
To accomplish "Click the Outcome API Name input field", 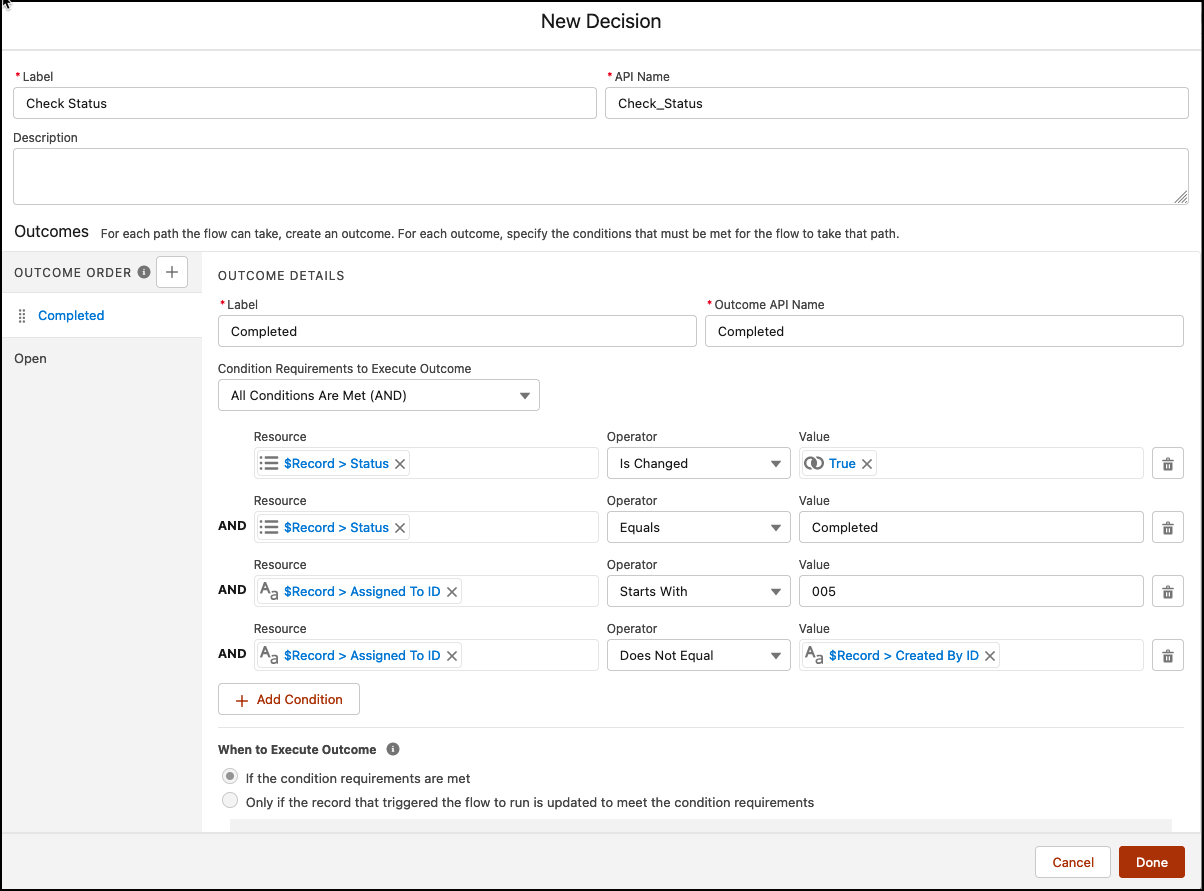I will [x=944, y=331].
